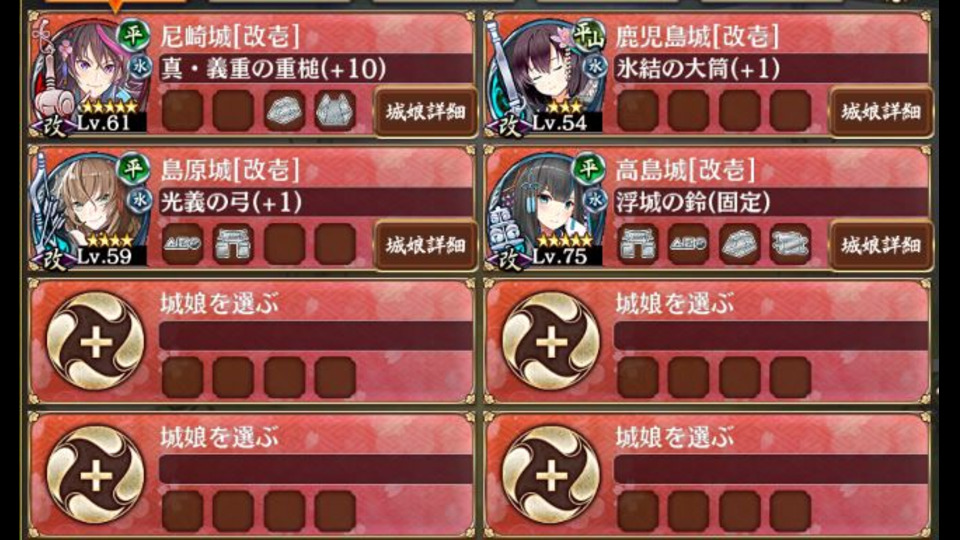Click first equipped facility icon of 高島城

click(x=638, y=244)
